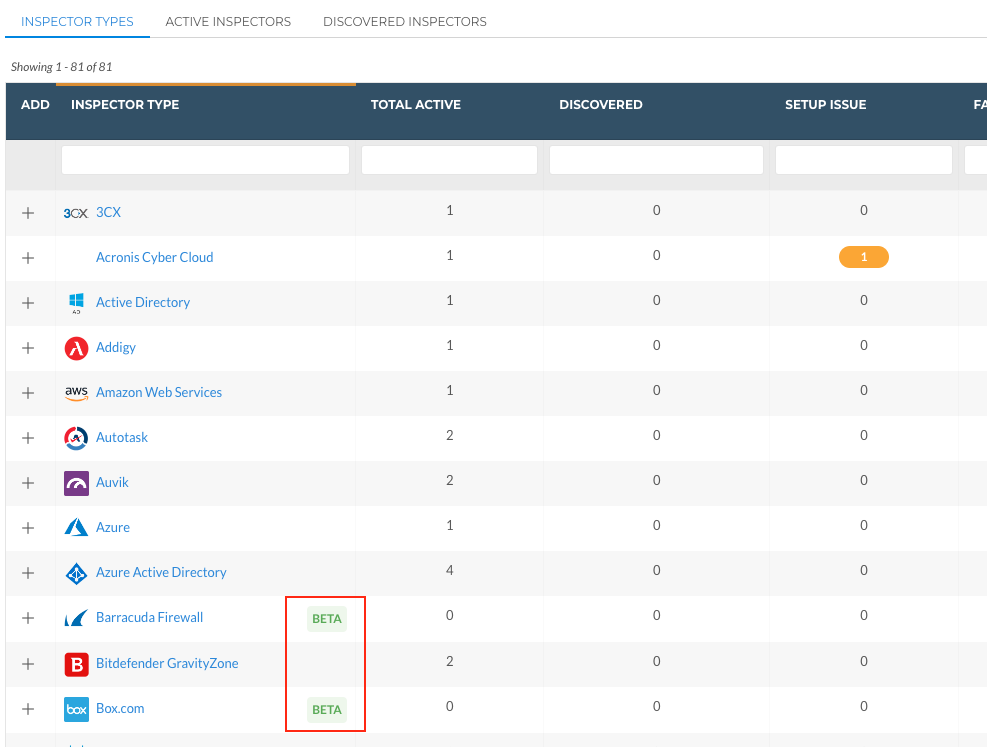Click plus icon for Amazon Web Services
This screenshot has height=747, width=987.
click(28, 393)
